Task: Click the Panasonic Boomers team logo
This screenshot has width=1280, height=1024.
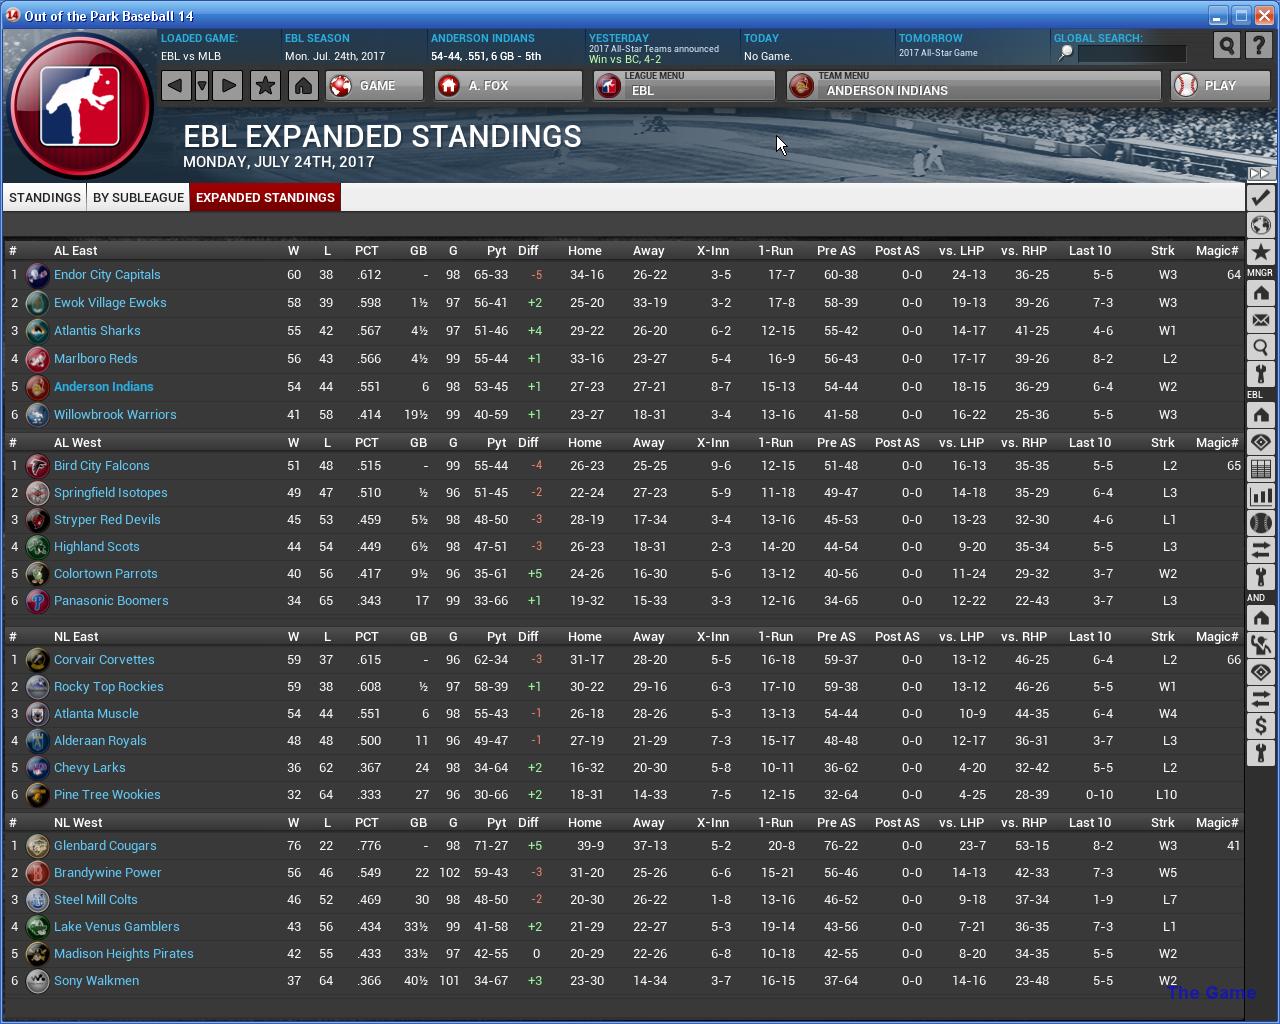Action: [x=37, y=601]
